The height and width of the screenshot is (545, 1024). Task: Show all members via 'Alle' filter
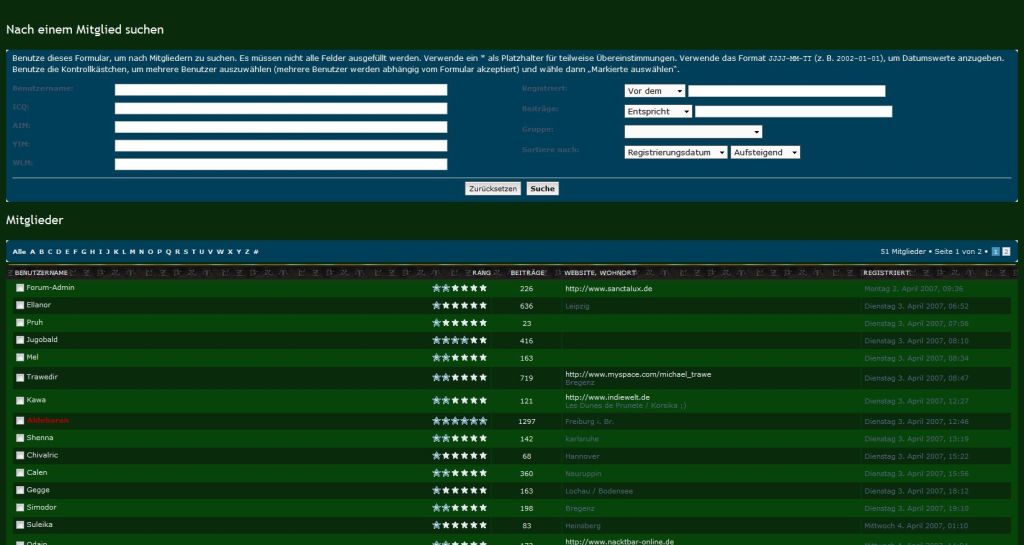[x=19, y=252]
